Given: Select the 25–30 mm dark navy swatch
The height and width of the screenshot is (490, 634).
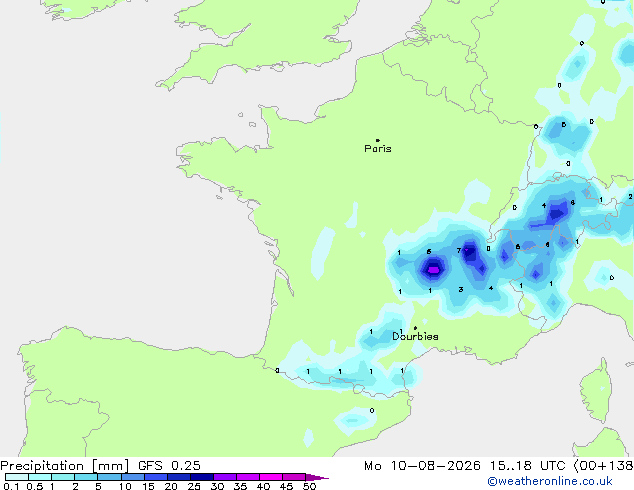Looking at the screenshot, I should [202, 477].
